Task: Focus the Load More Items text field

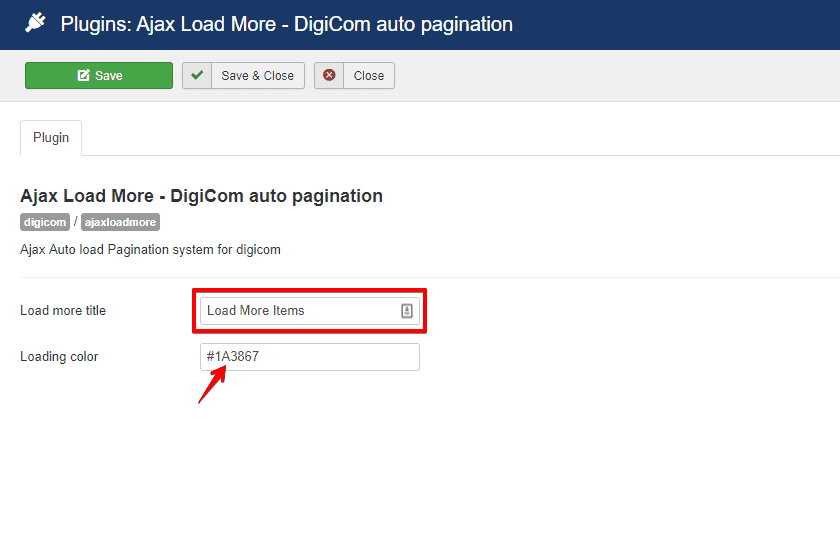Action: pyautogui.click(x=300, y=311)
